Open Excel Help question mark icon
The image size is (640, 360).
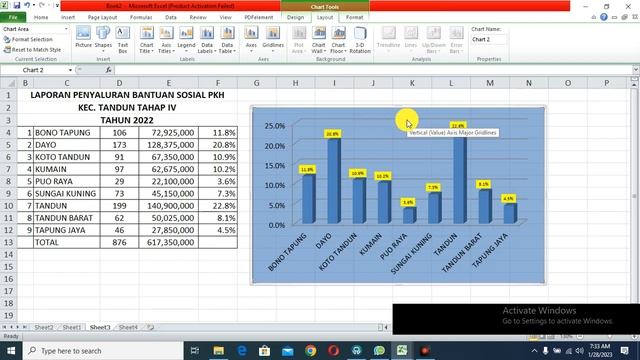(604, 17)
